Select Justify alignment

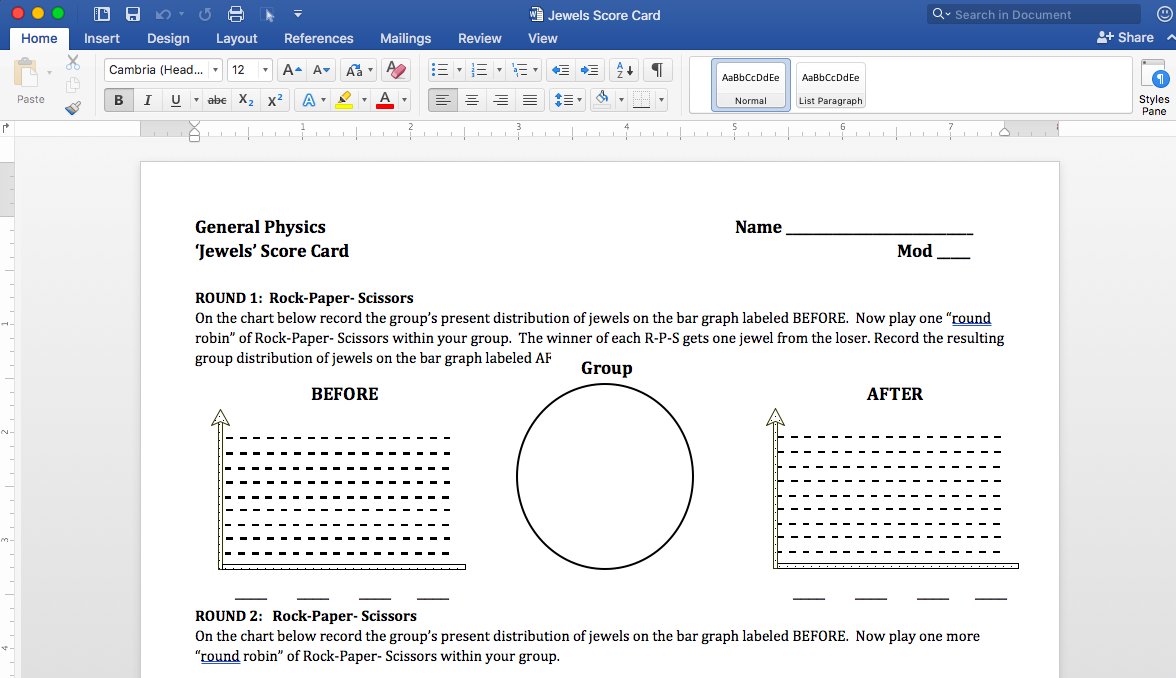tap(530, 100)
